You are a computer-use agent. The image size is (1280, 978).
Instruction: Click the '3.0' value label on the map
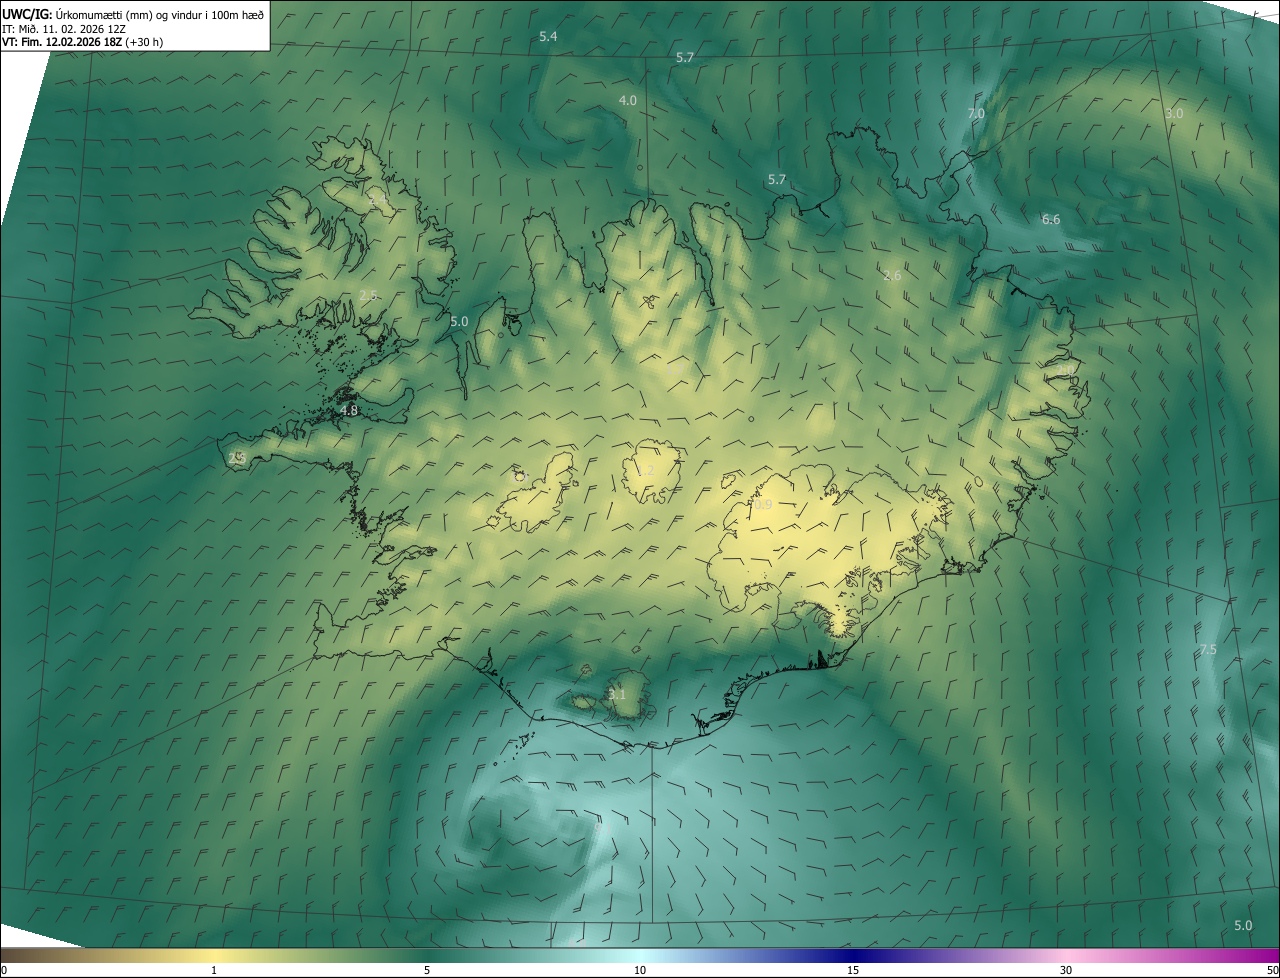point(1174,113)
